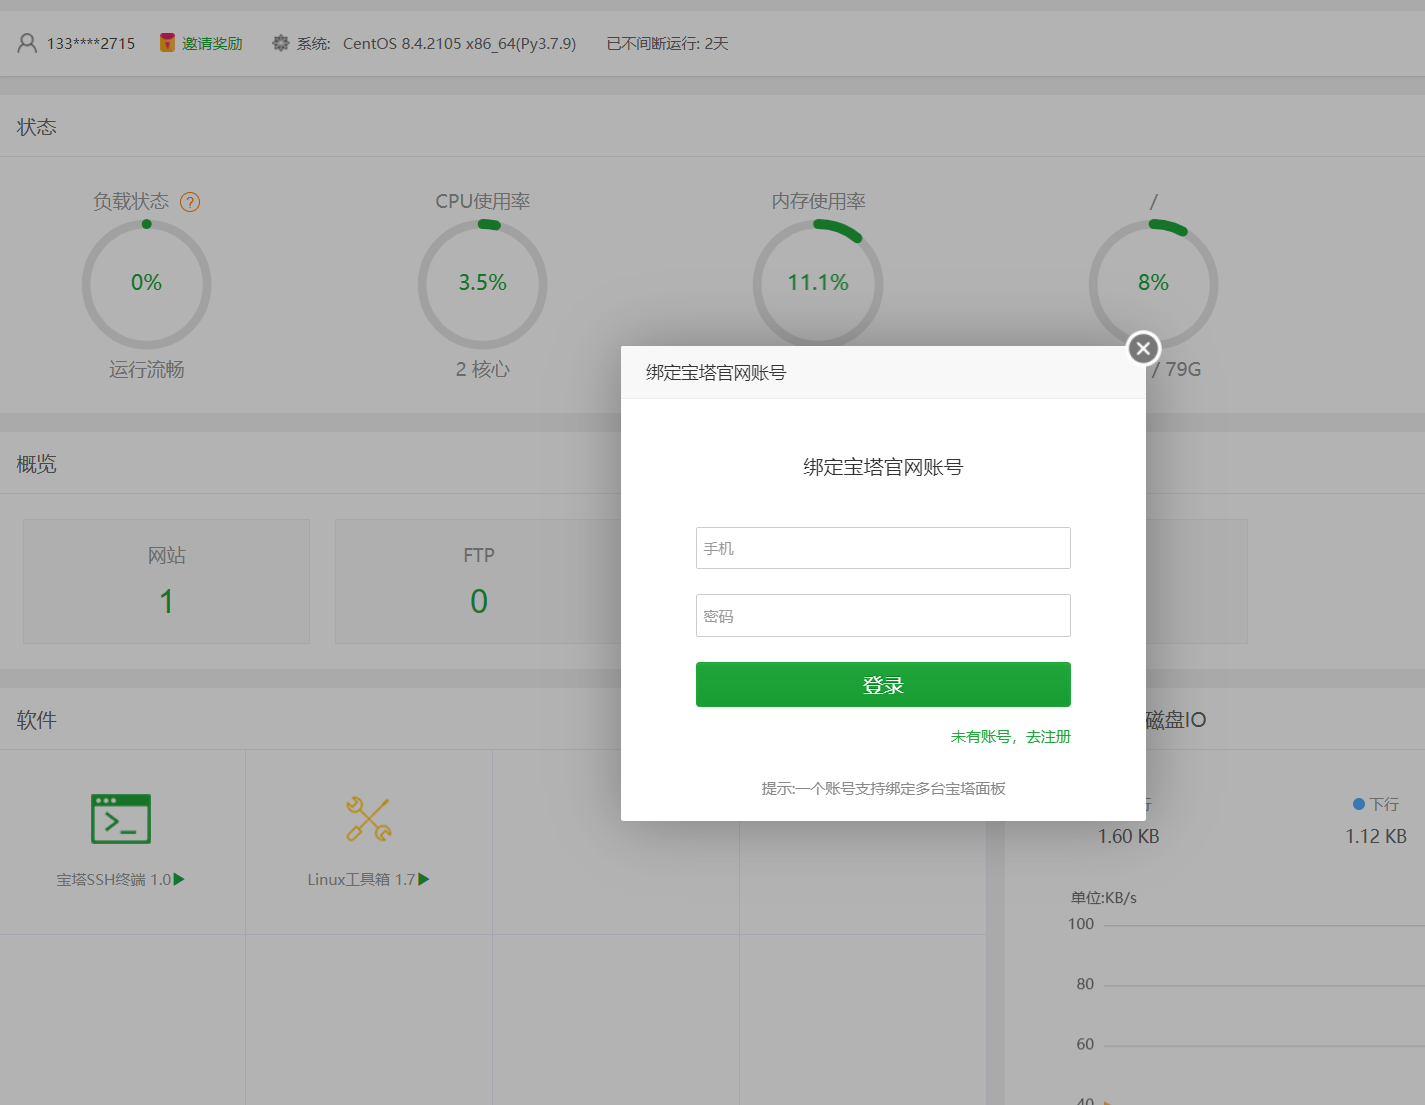This screenshot has width=1425, height=1105.
Task: Click the 负载状态 help question mark icon
Action: tap(190, 202)
